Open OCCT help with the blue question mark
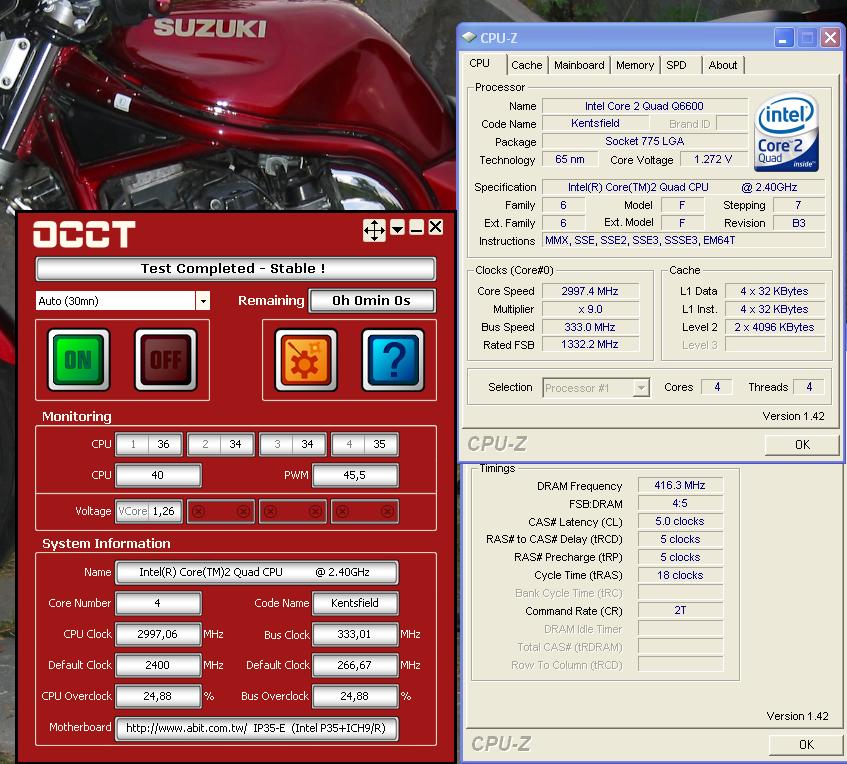This screenshot has width=847, height=764. coord(393,360)
